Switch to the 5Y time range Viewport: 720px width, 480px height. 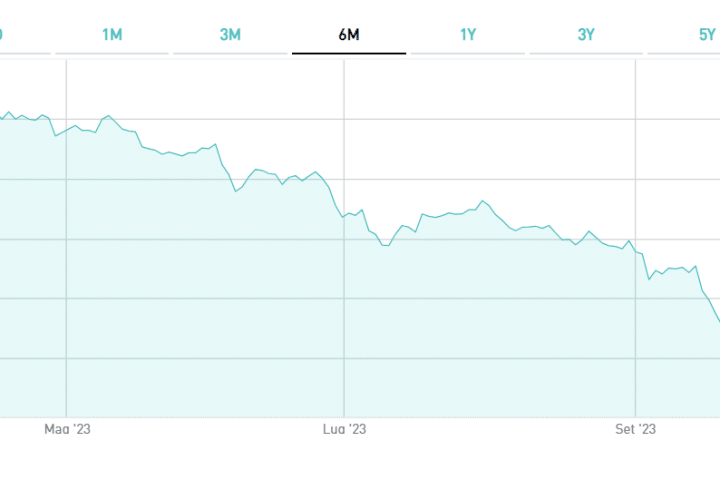[x=706, y=35]
